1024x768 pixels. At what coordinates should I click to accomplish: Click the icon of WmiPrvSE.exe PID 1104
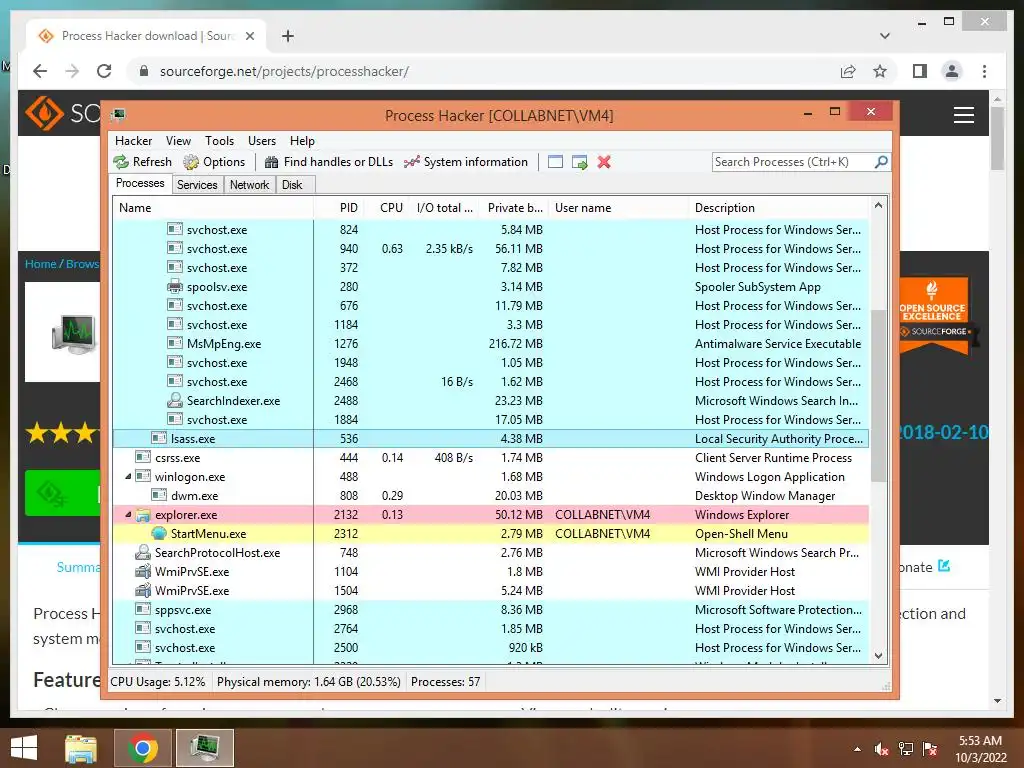click(x=143, y=571)
